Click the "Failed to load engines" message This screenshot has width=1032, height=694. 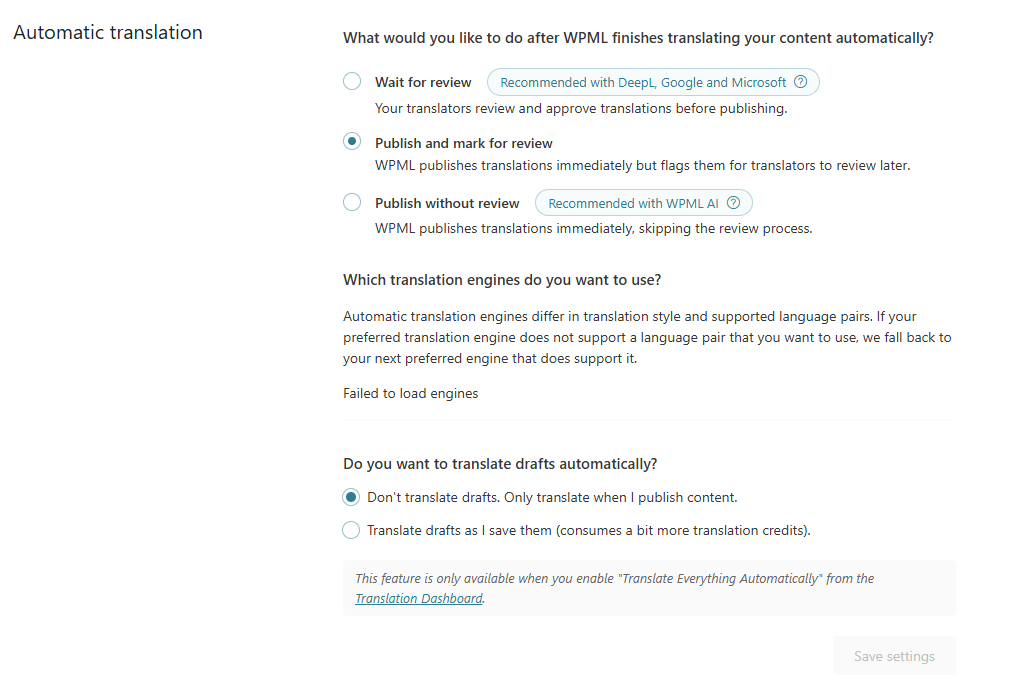[x=410, y=393]
